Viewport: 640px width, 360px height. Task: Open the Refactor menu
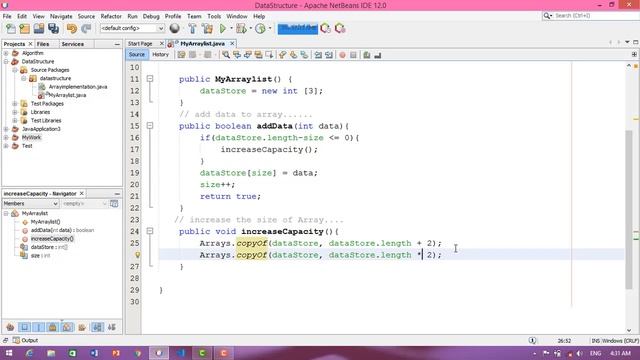coord(111,16)
